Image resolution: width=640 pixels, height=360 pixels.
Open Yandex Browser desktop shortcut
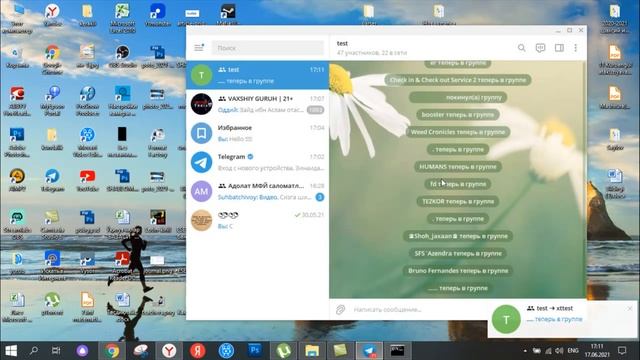pyautogui.click(x=52, y=16)
